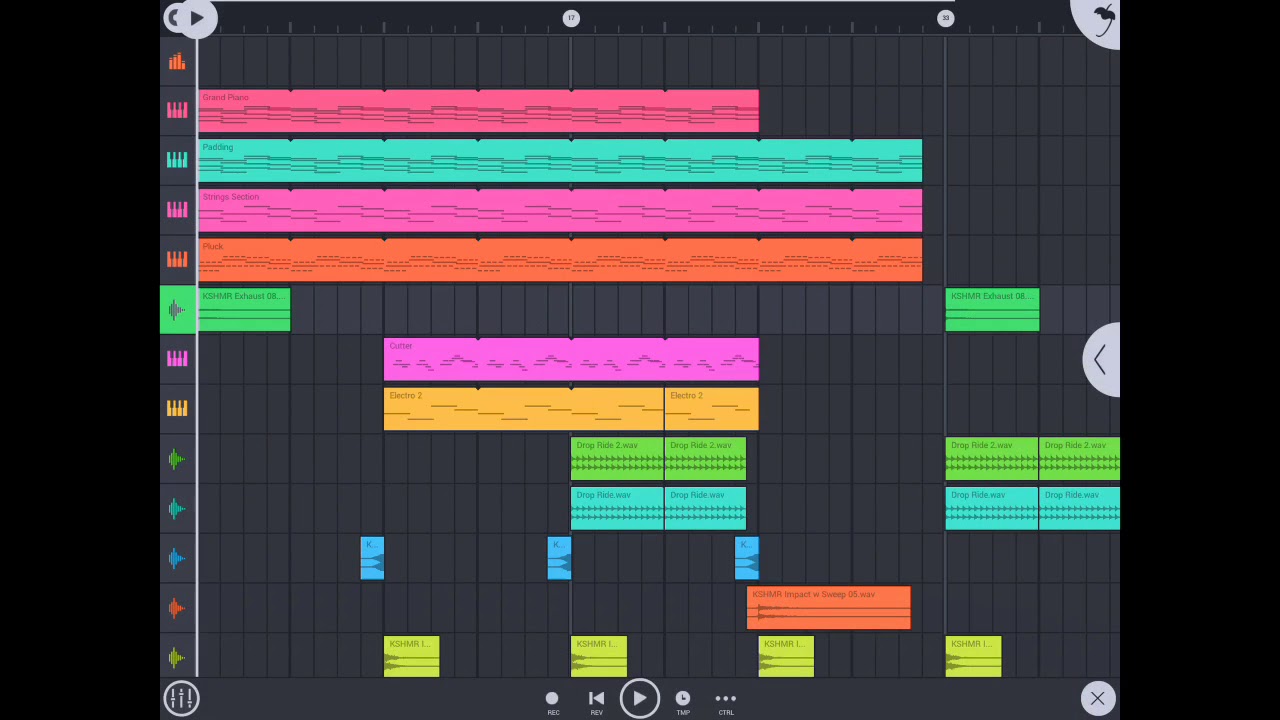This screenshot has width=1280, height=720.
Task: Open the FL Studio logo menu
Action: coord(1100,18)
